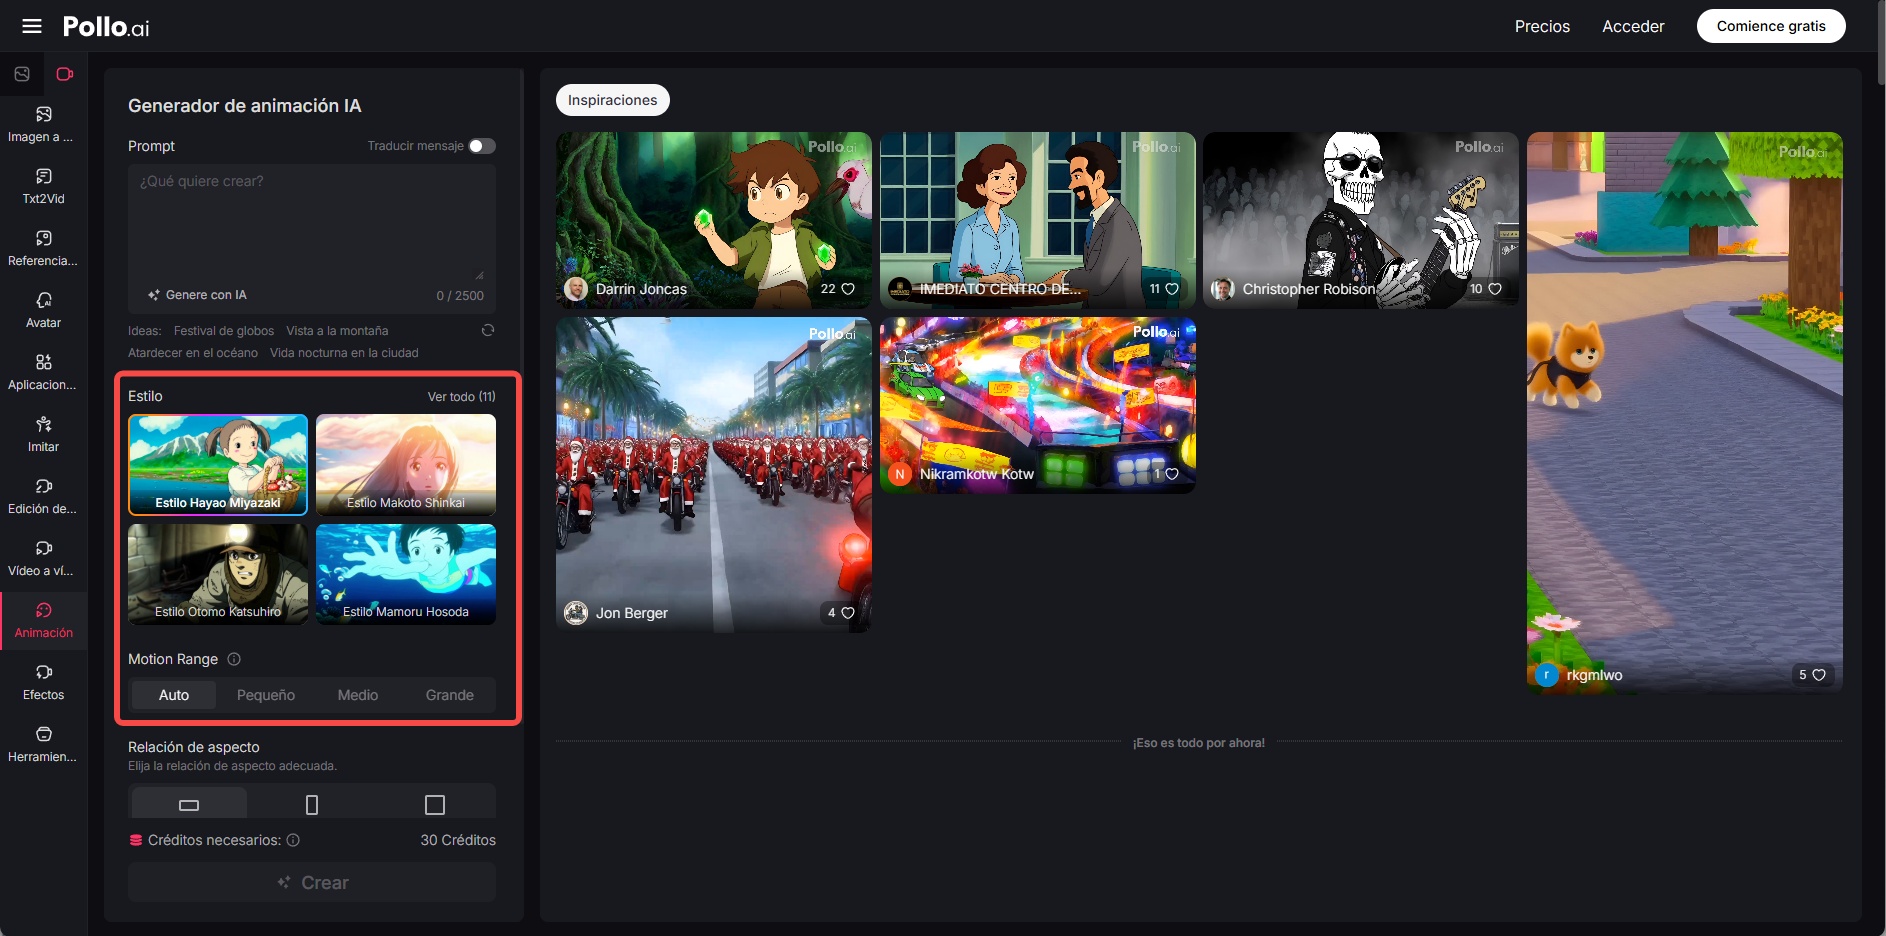The width and height of the screenshot is (1886, 936).
Task: Use the Atardecer en el océano idea
Action: point(193,353)
